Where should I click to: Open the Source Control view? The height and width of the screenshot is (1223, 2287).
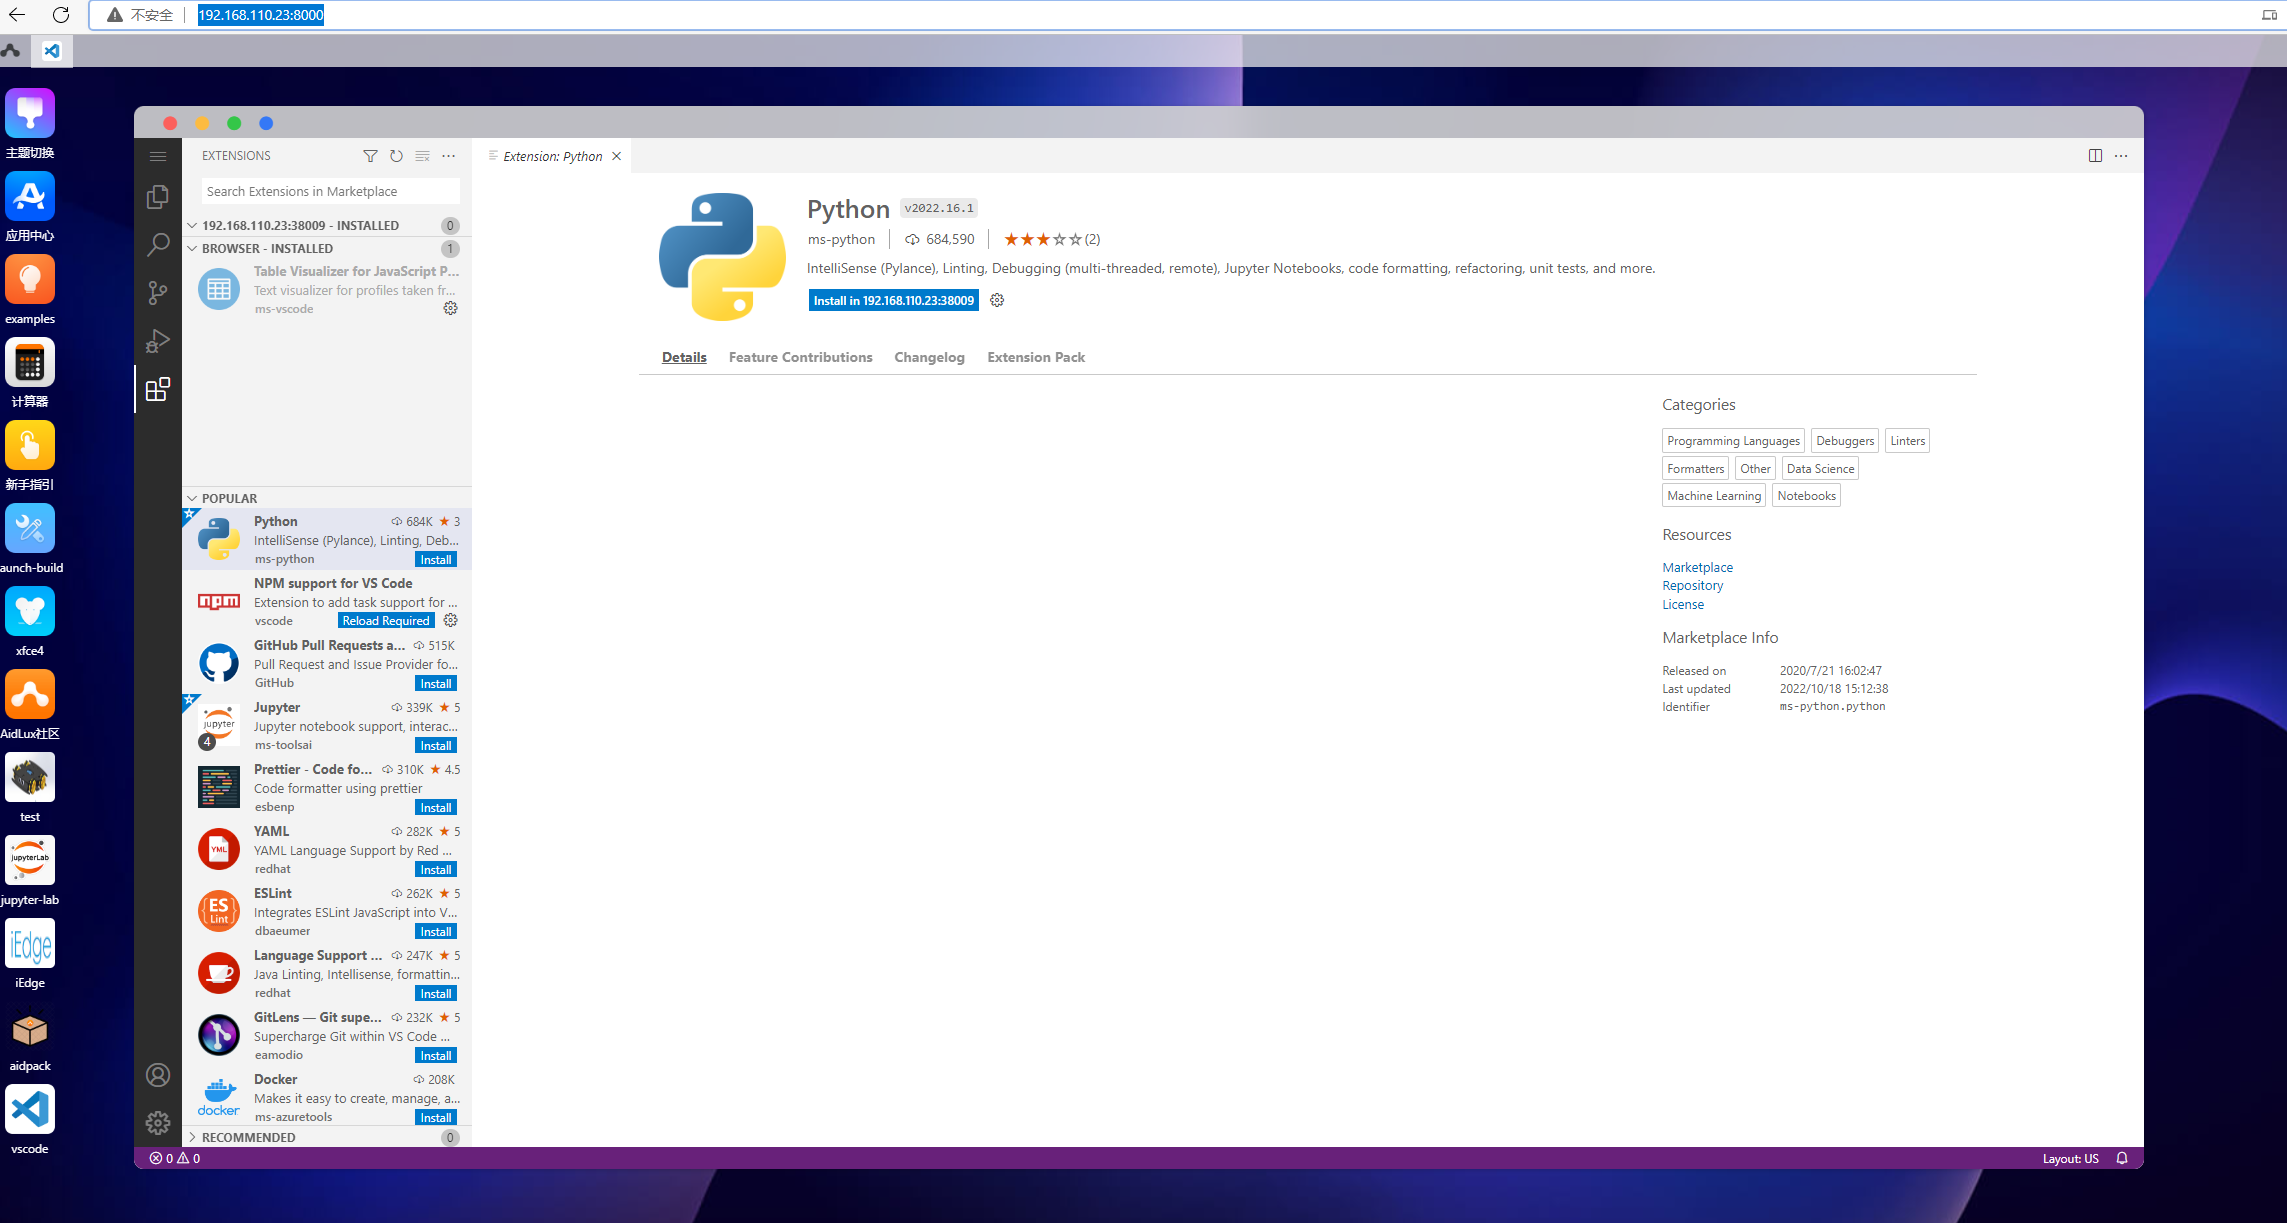(158, 293)
